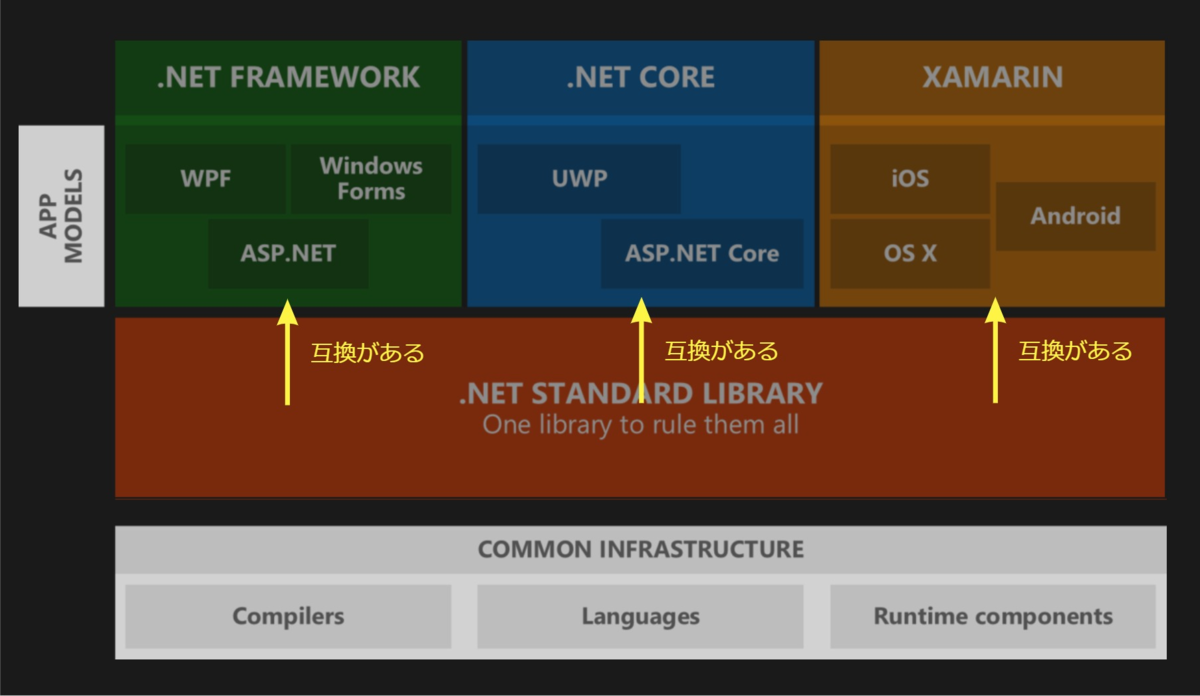Click the OS X box
This screenshot has height=696, width=1200.
tap(910, 254)
